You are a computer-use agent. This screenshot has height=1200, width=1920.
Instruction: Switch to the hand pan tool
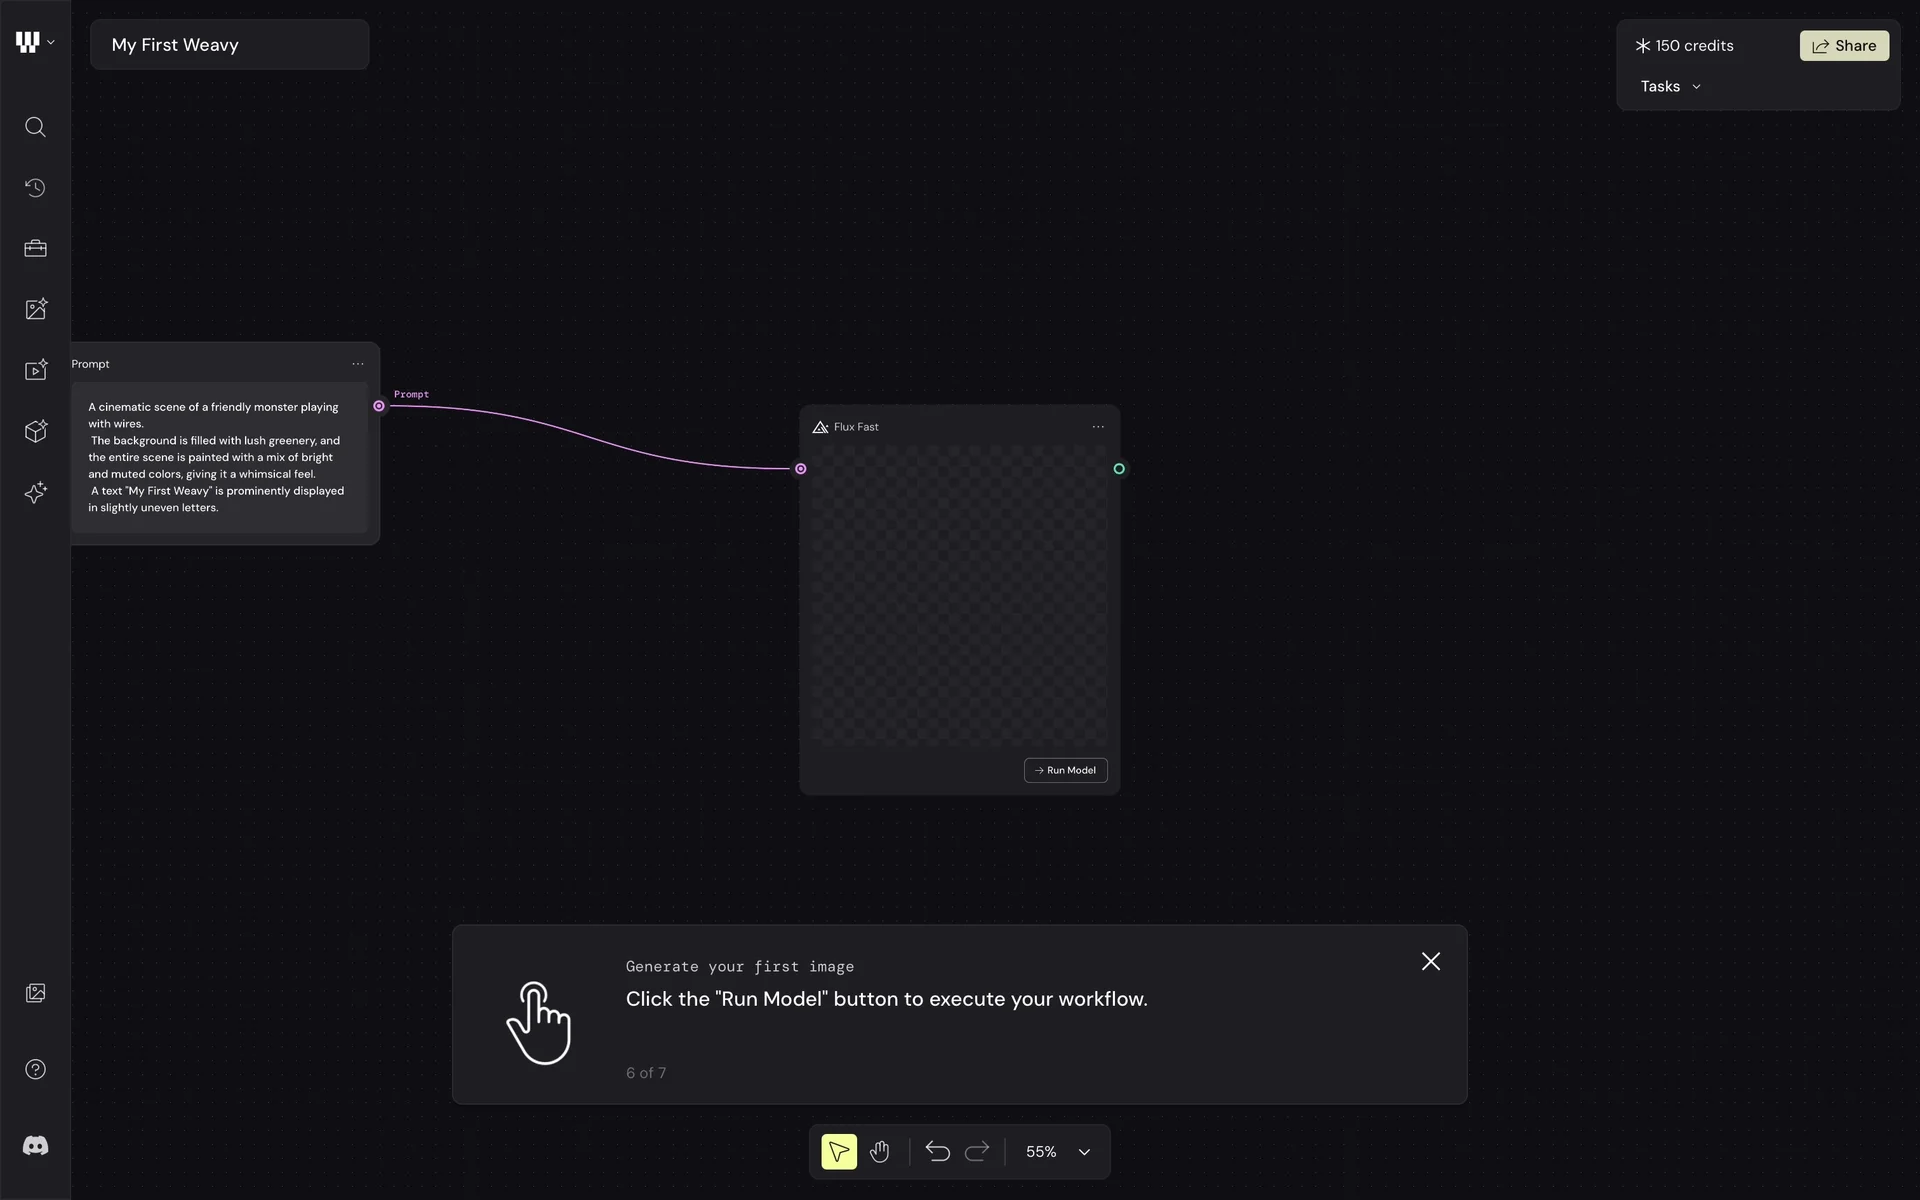click(879, 1152)
